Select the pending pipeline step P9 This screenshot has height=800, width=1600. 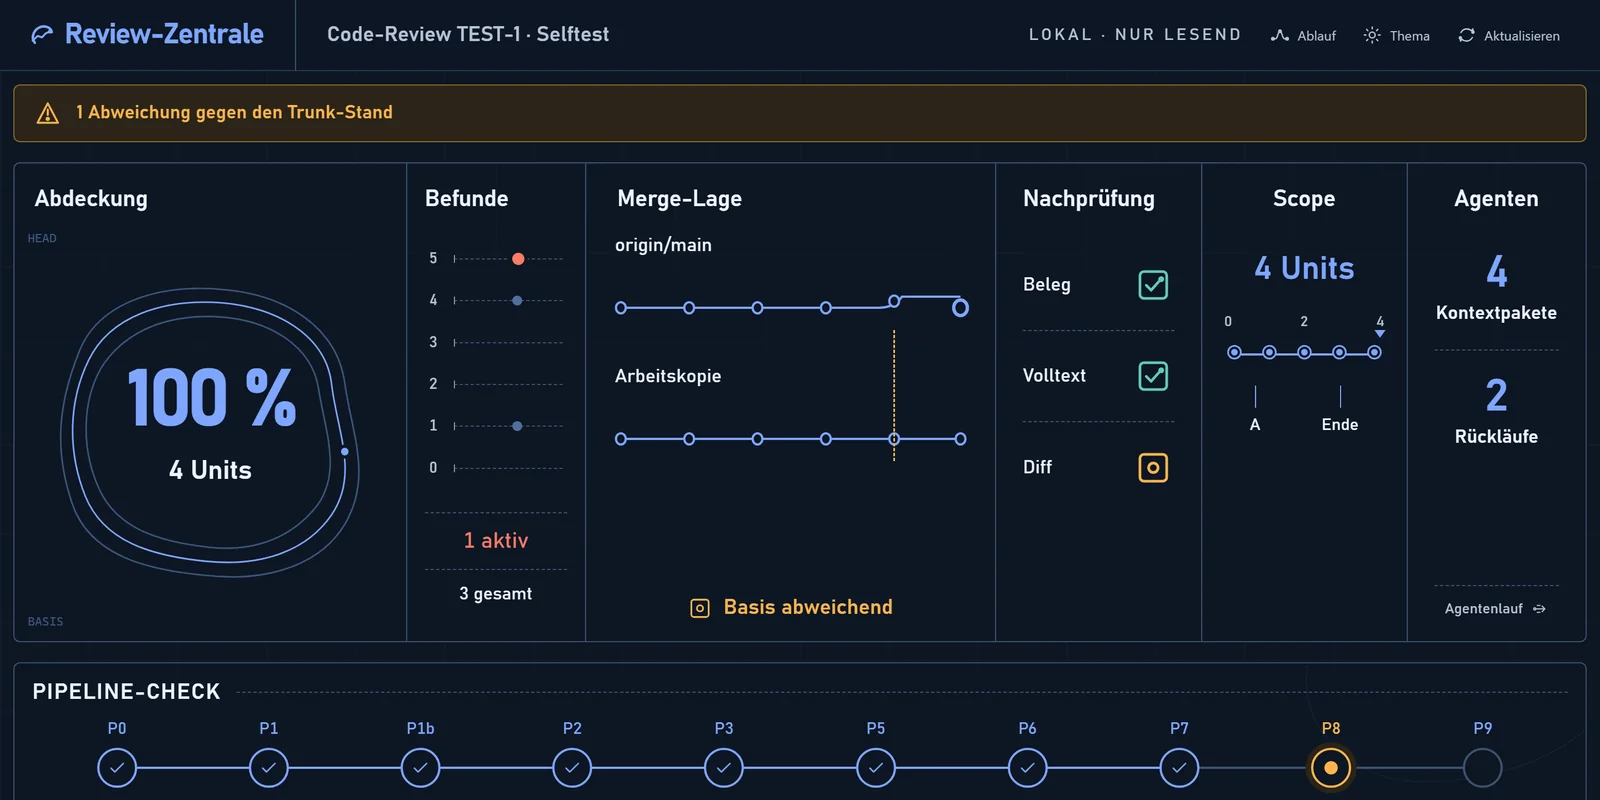[x=1483, y=768]
